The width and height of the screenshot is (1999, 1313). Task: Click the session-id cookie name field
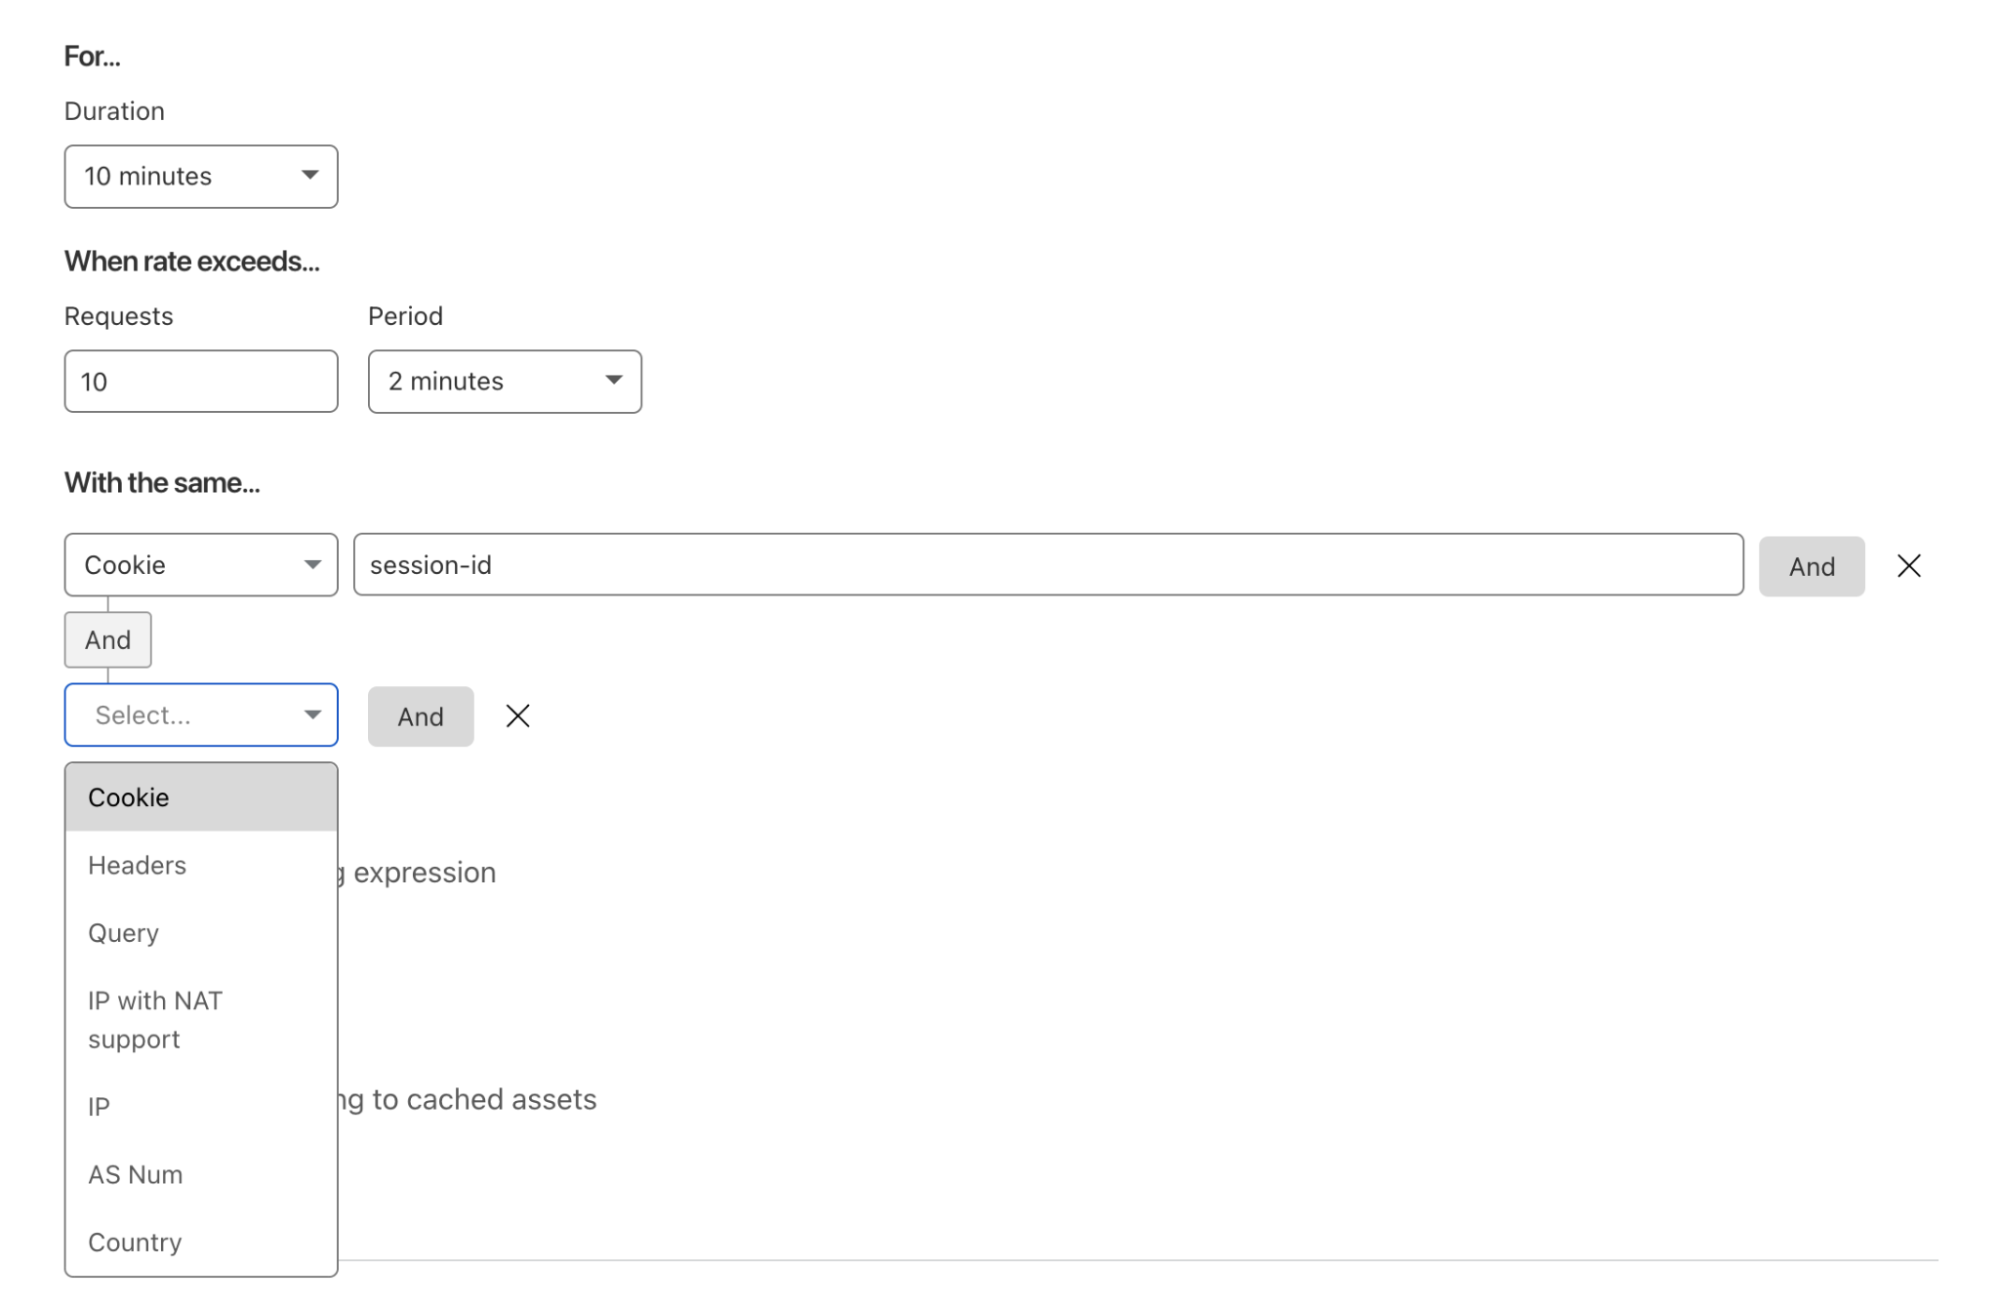(1045, 564)
